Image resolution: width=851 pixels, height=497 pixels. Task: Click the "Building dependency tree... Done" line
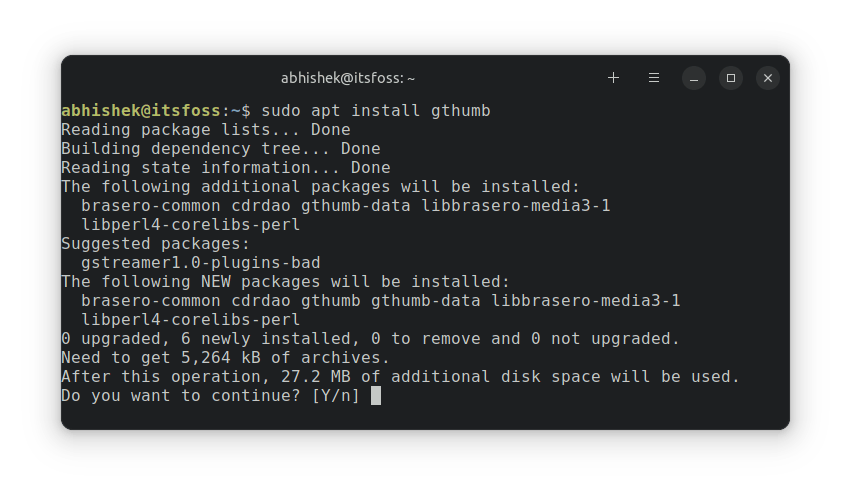220,148
